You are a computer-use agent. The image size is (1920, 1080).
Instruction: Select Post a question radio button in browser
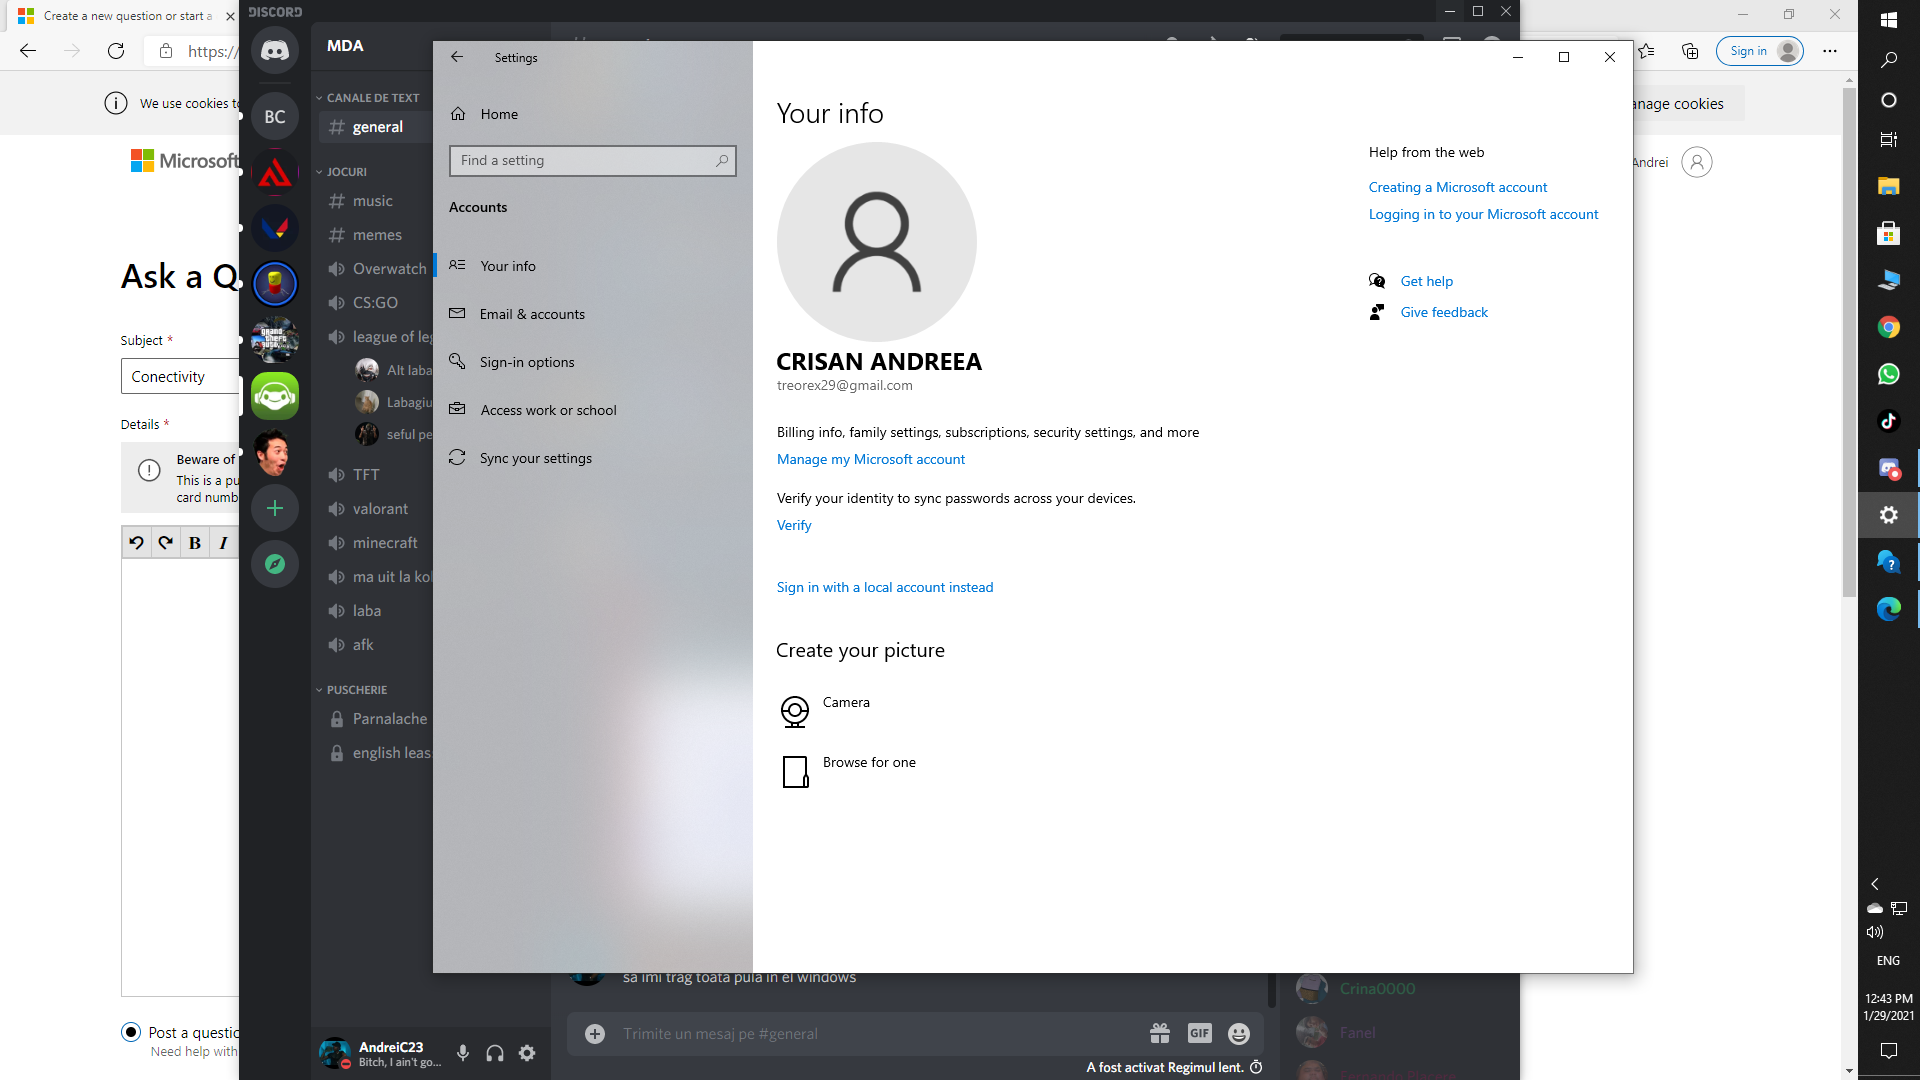(x=131, y=1032)
